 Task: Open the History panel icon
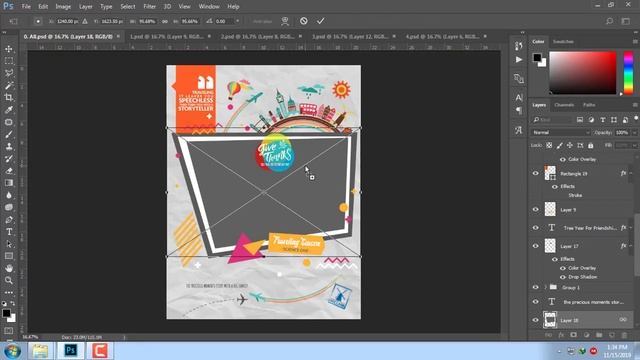(518, 46)
